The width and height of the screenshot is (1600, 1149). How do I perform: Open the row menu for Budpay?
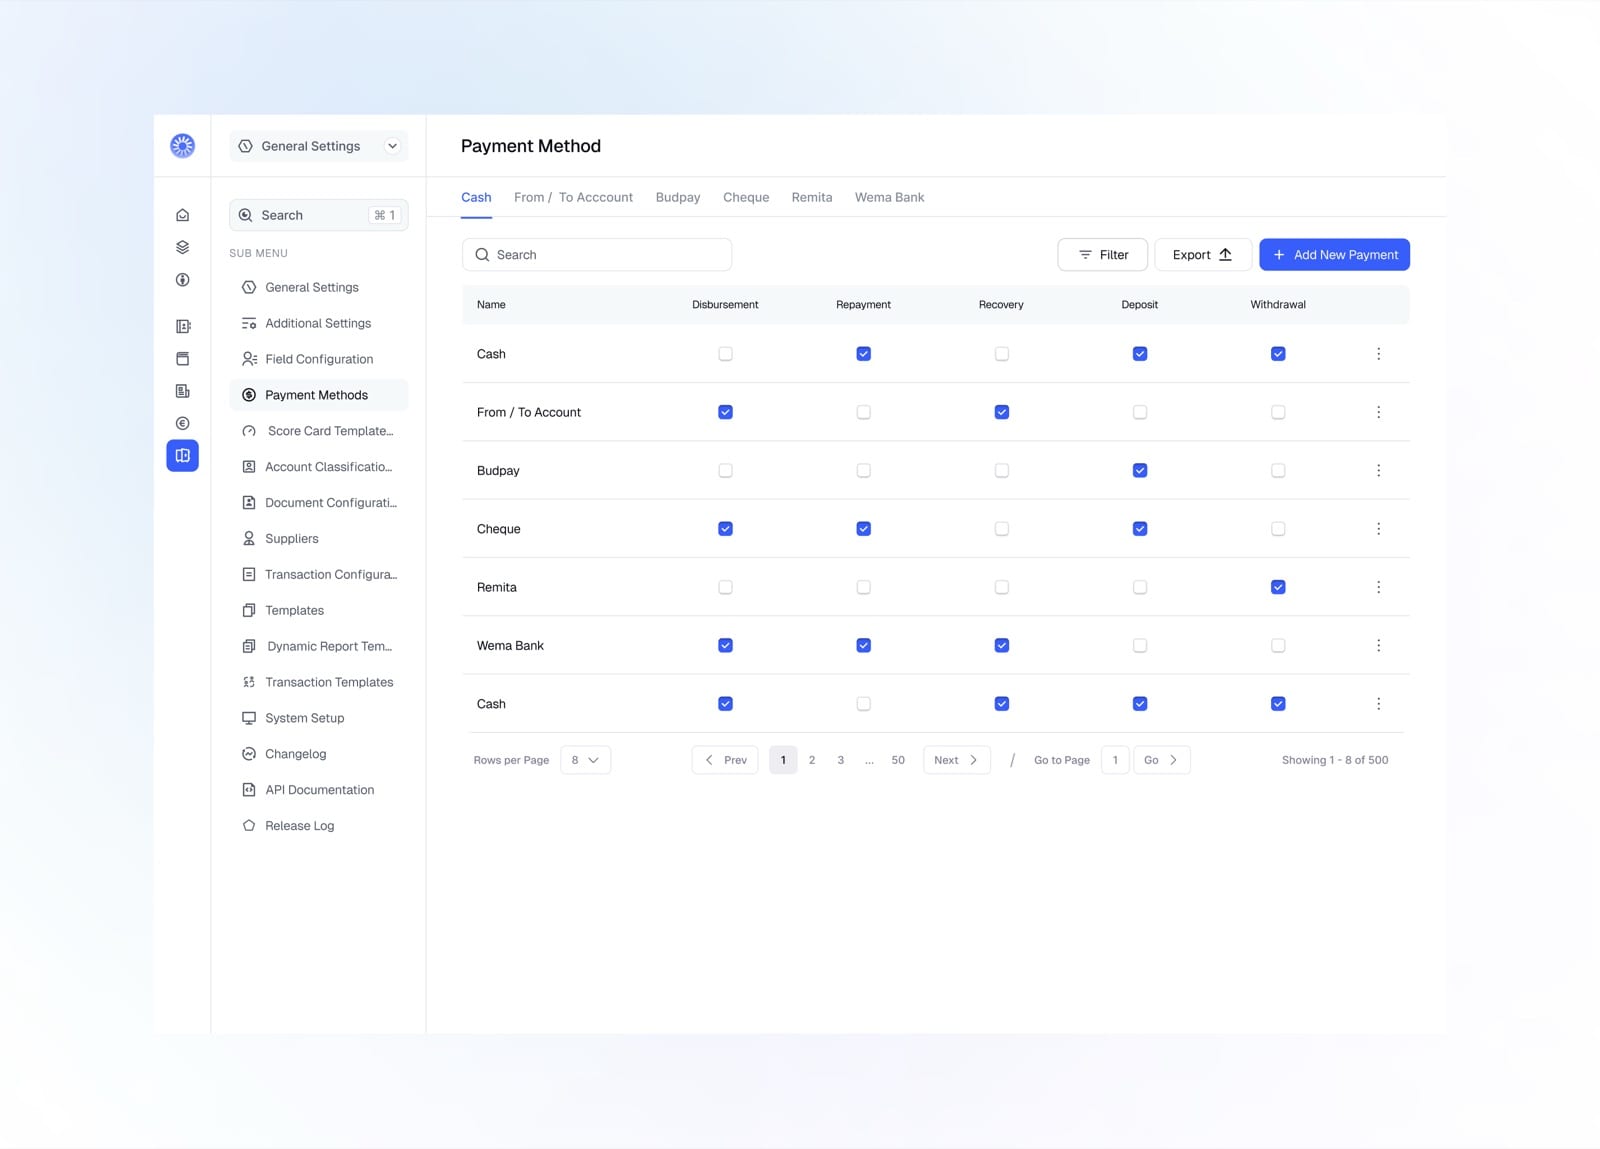1378,470
